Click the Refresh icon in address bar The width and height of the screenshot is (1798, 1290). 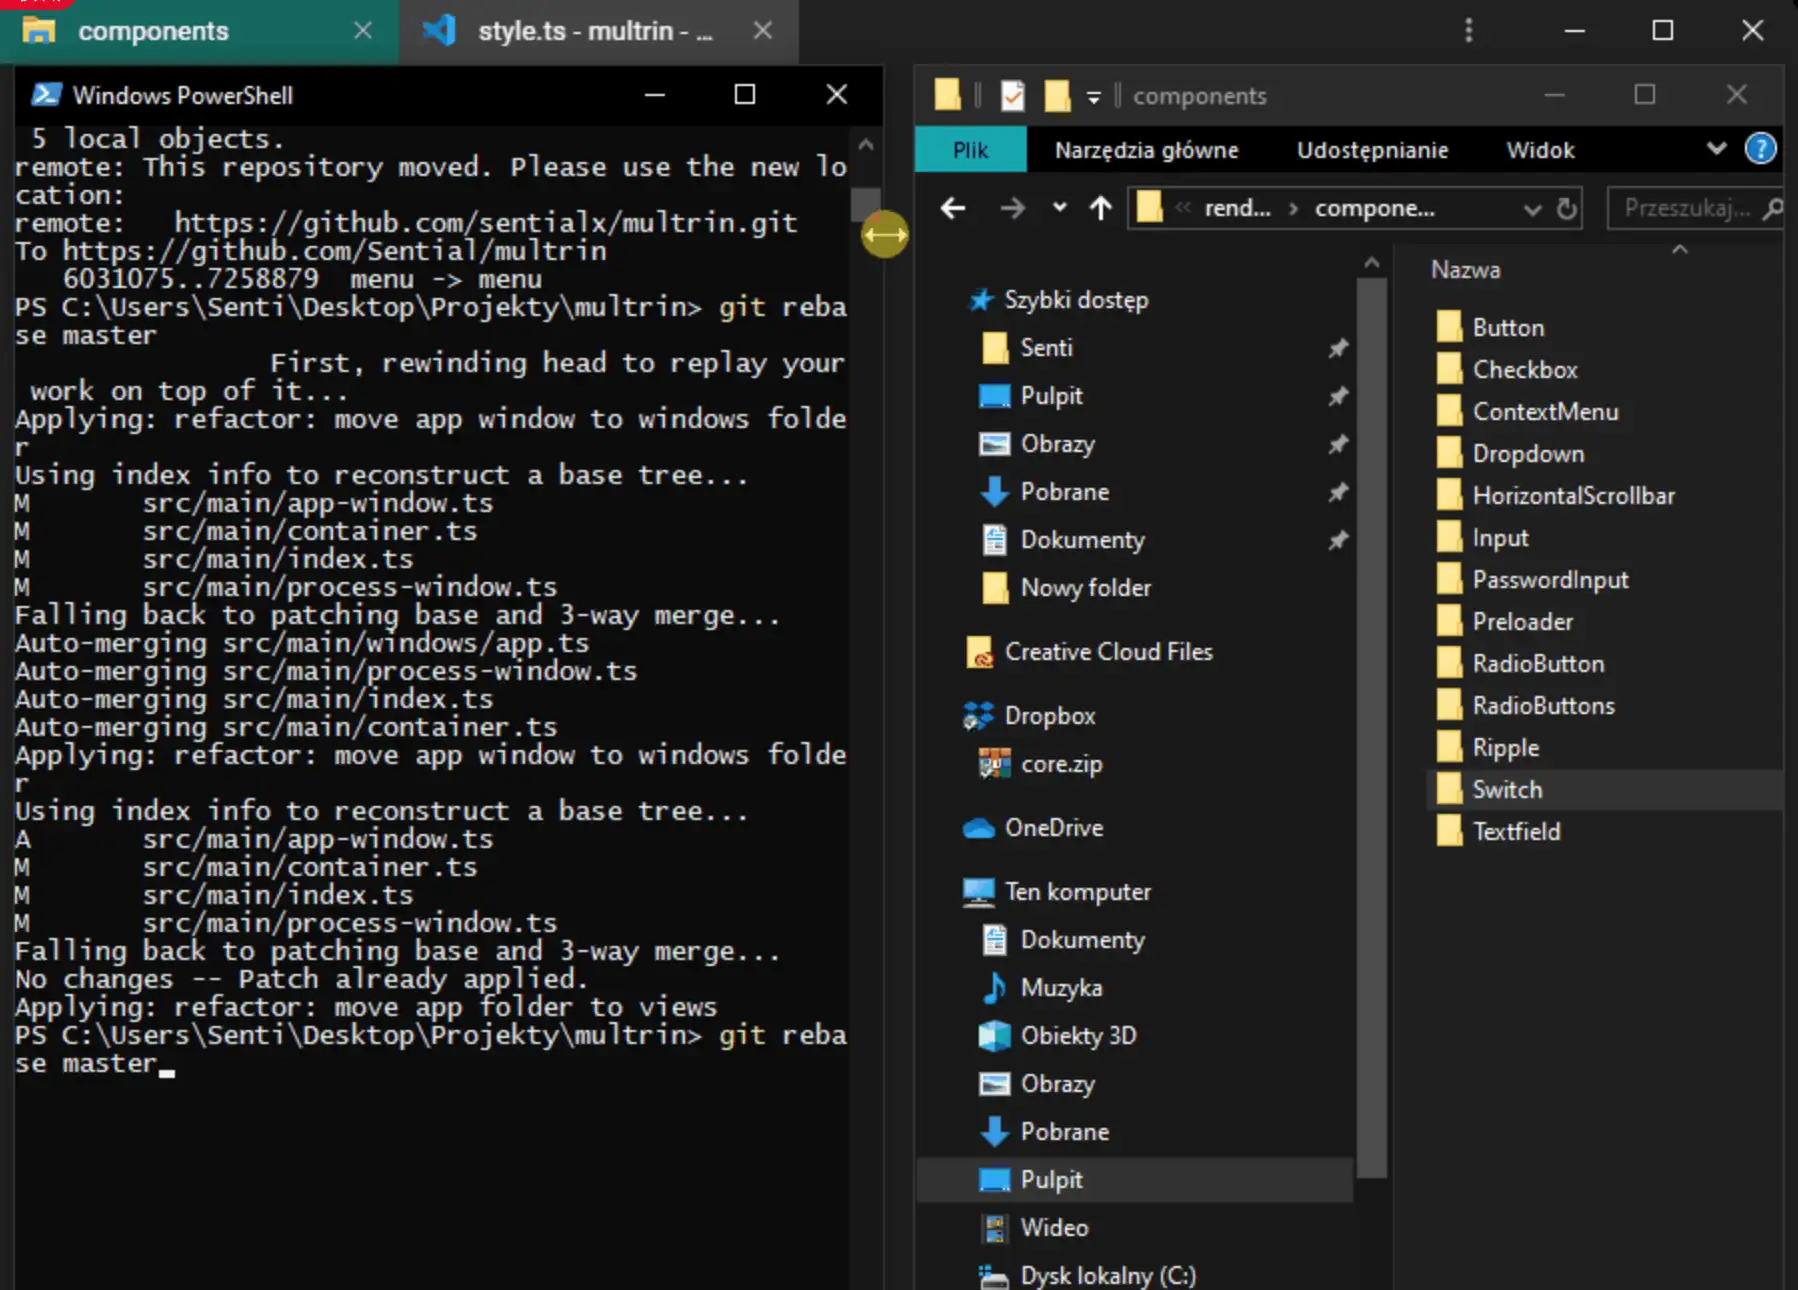[1566, 208]
